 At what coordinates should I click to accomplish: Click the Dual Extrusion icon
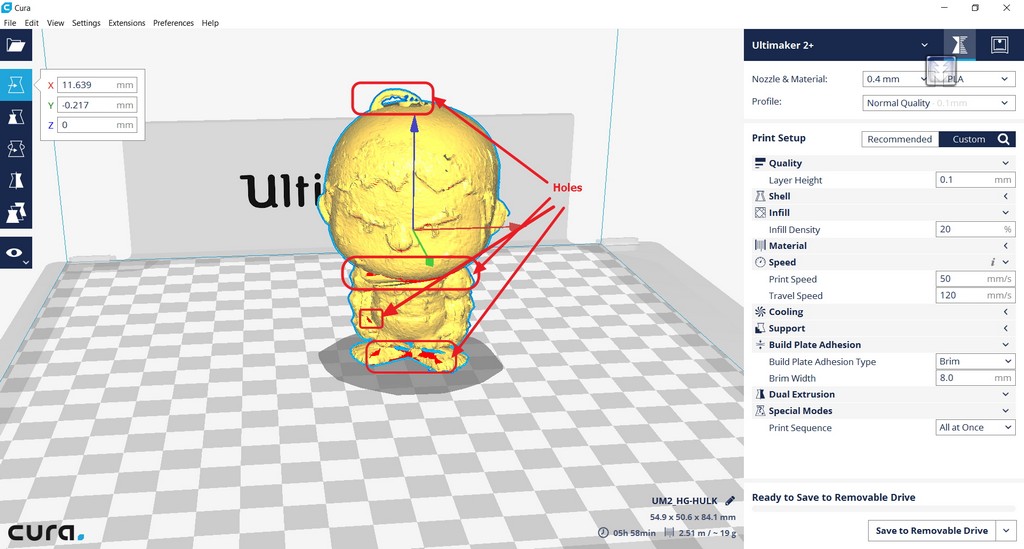(760, 394)
